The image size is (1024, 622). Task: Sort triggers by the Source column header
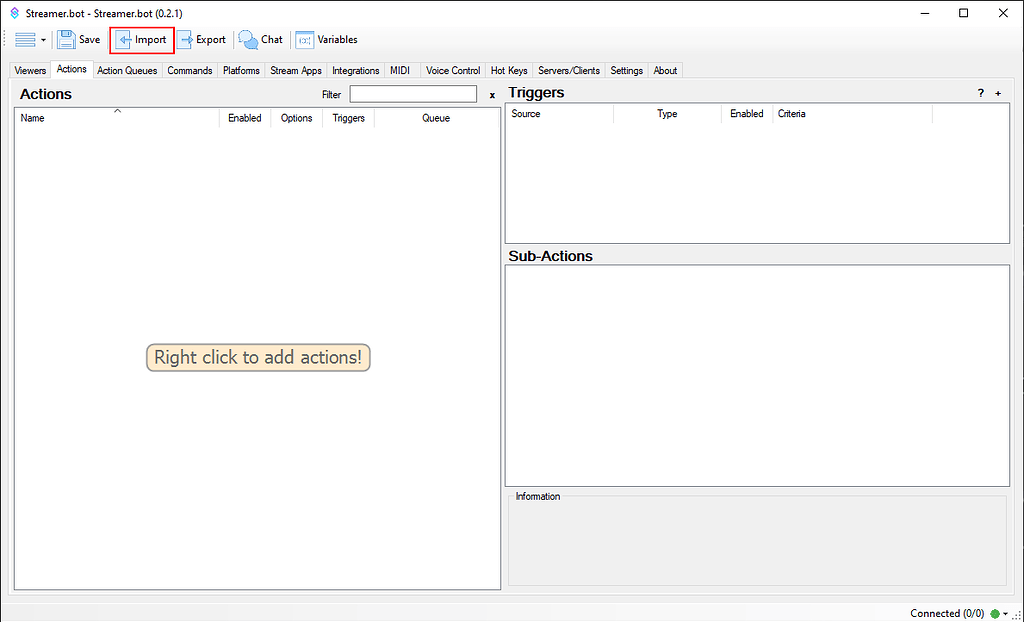pyautogui.click(x=530, y=113)
